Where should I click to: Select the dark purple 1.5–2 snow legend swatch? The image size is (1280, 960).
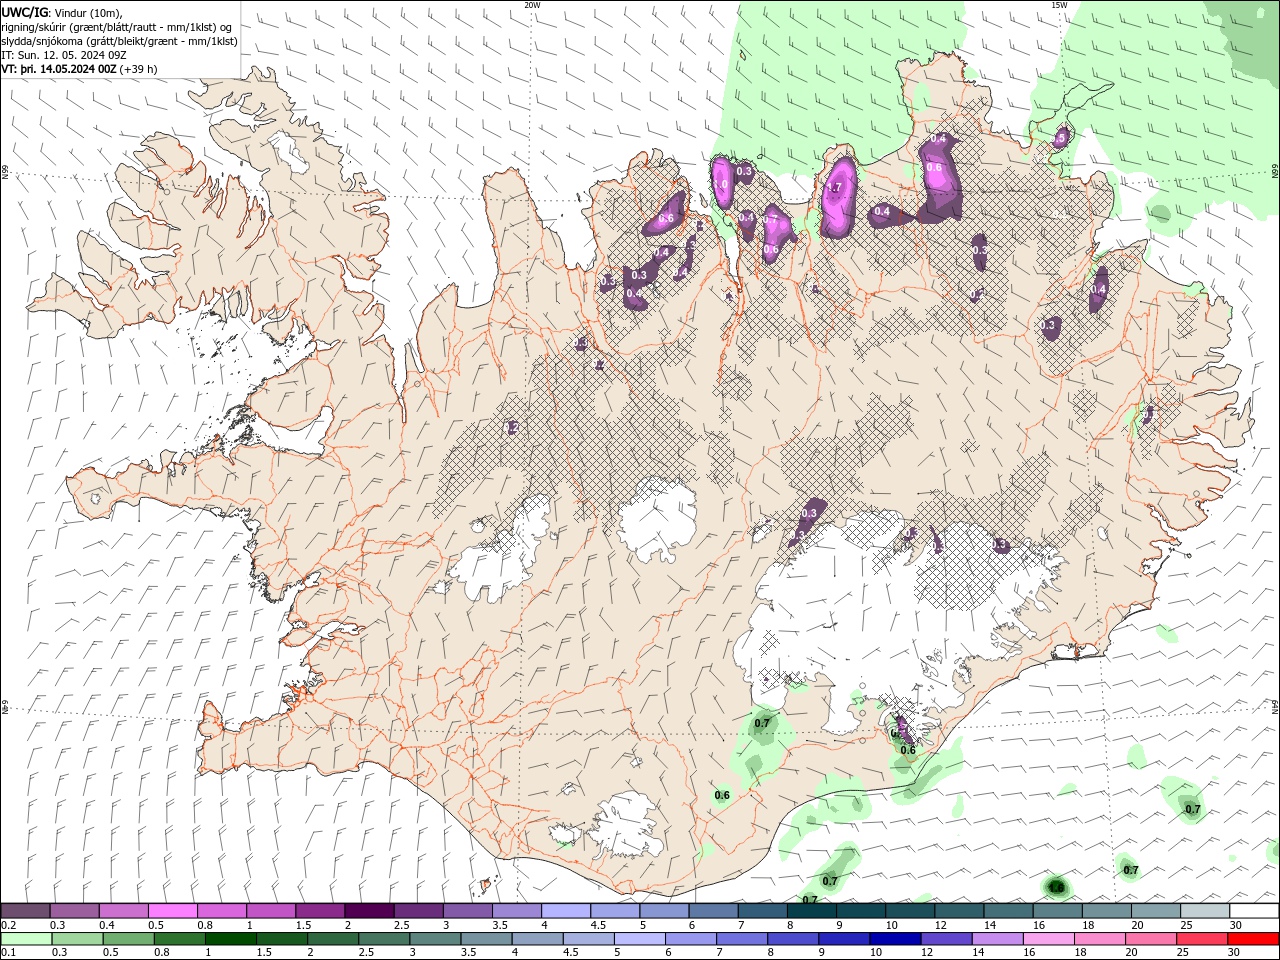(320, 911)
